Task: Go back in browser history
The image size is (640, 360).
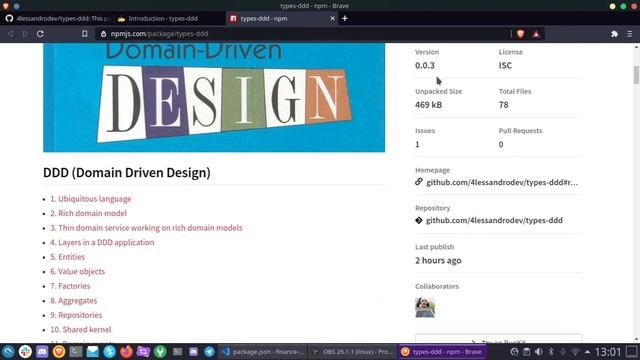Action: click(x=11, y=34)
